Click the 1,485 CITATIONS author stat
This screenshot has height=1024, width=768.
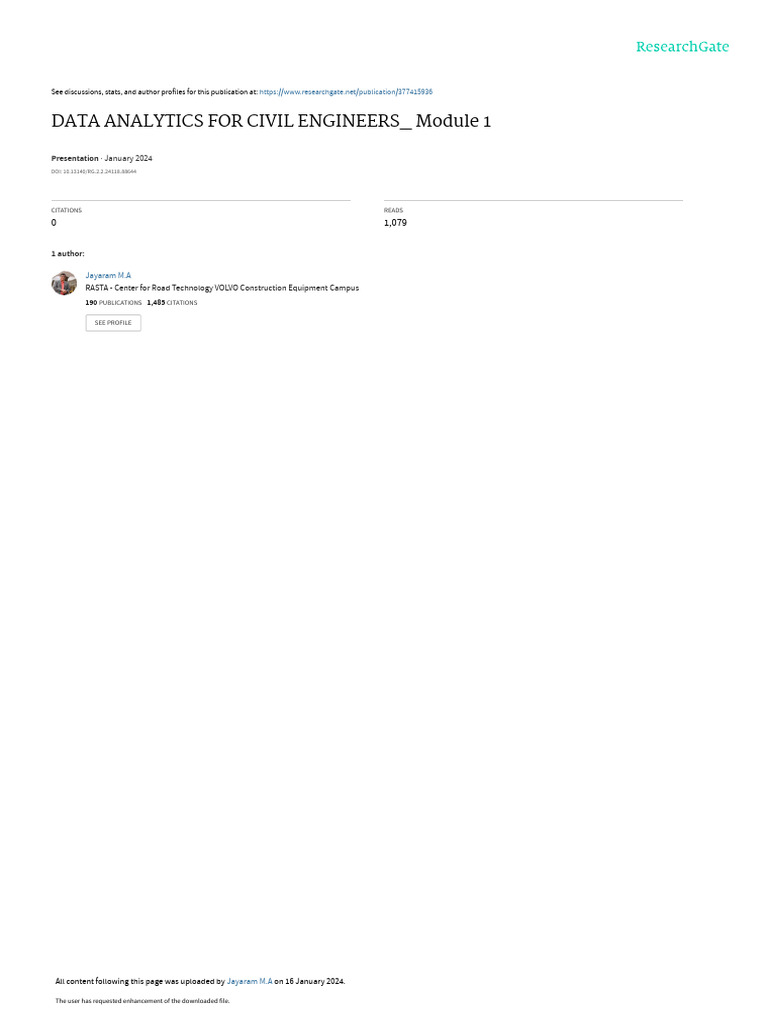(172, 303)
